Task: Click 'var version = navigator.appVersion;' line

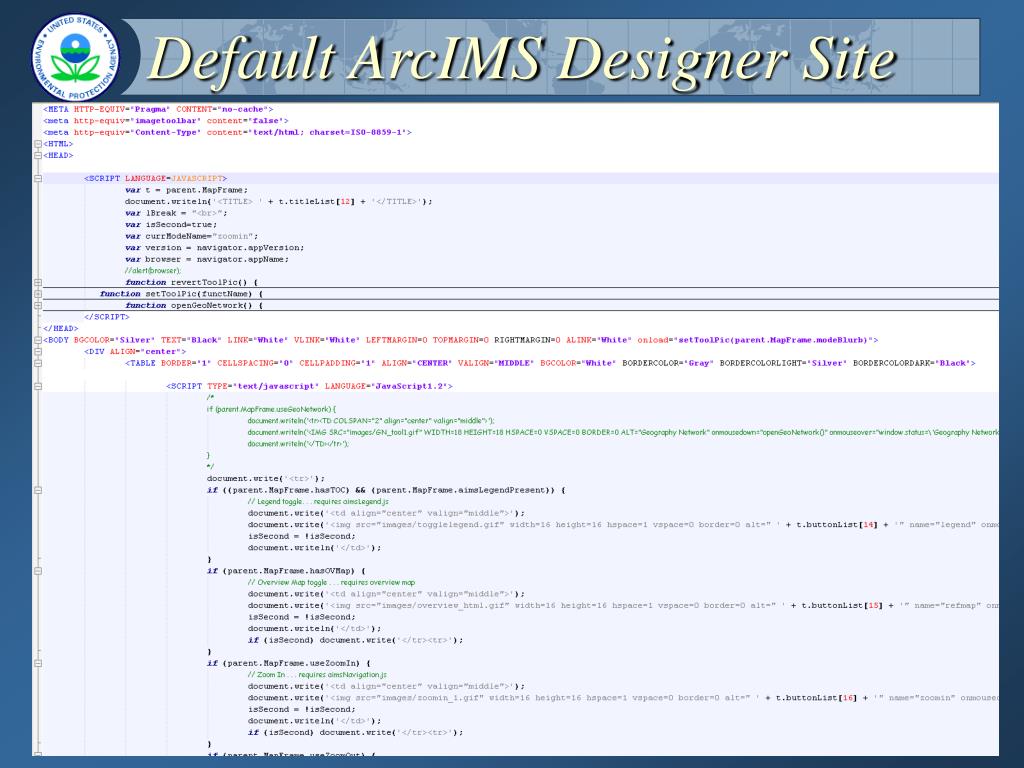Action: click(x=215, y=248)
